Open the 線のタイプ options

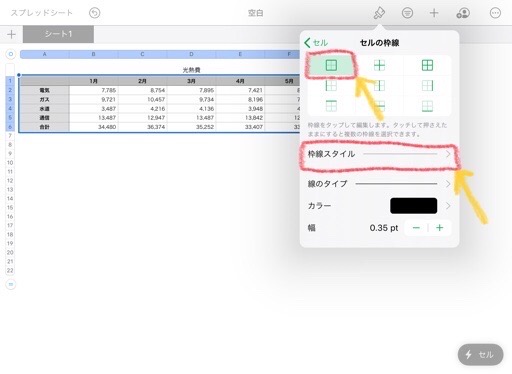(x=379, y=184)
